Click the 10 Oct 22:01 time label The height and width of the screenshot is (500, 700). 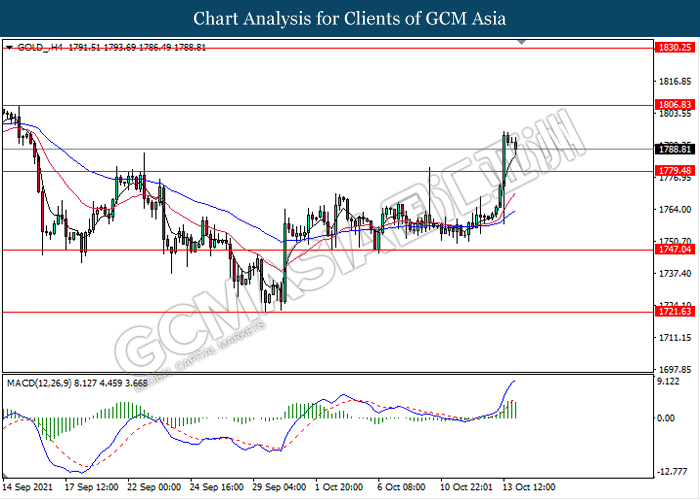(x=466, y=487)
